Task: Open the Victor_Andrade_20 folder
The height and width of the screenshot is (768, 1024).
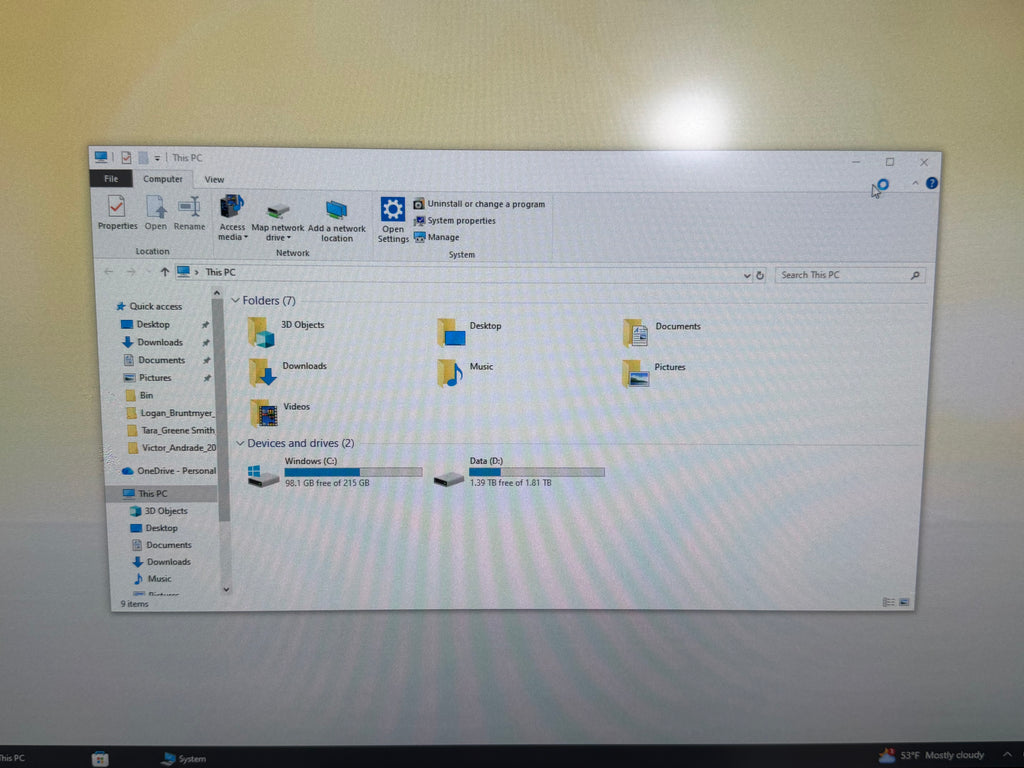Action: (x=171, y=448)
